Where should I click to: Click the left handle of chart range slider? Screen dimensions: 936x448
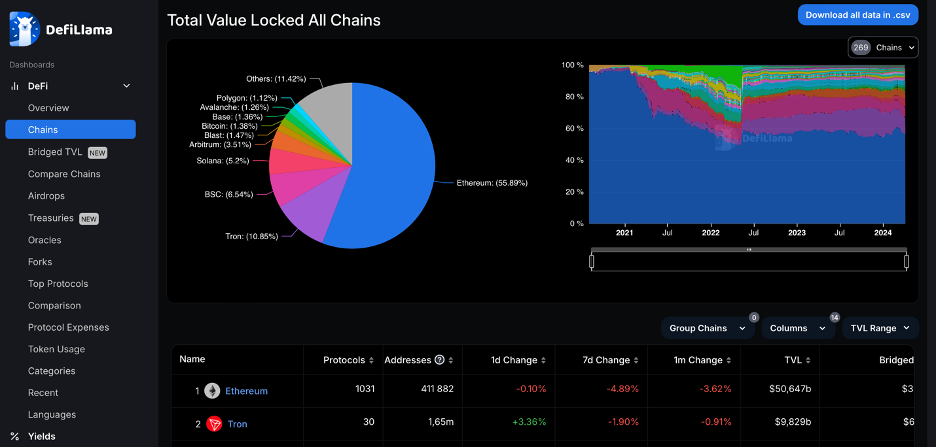[x=592, y=262]
